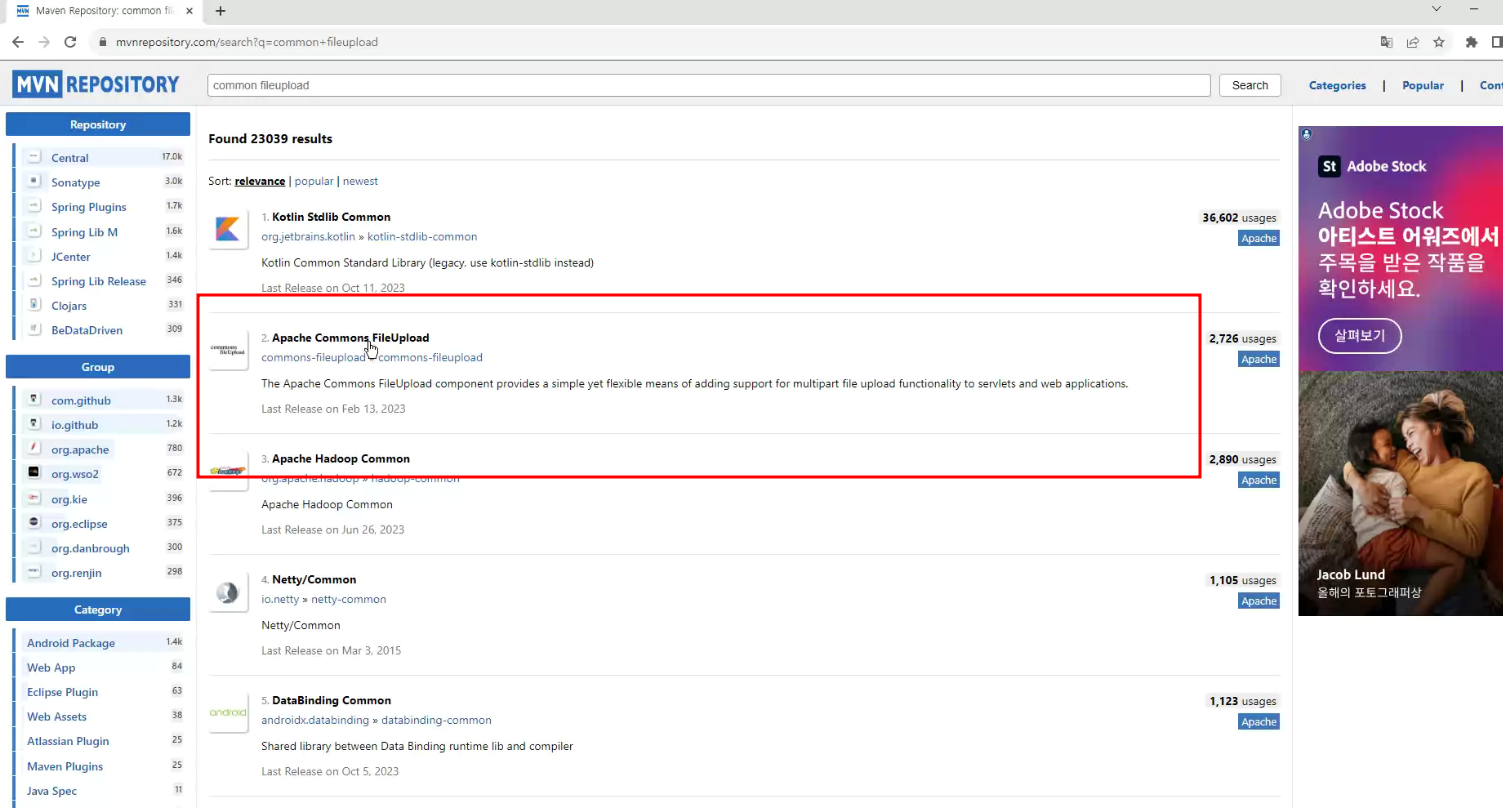
Task: Sort results by popular
Action: (x=314, y=181)
